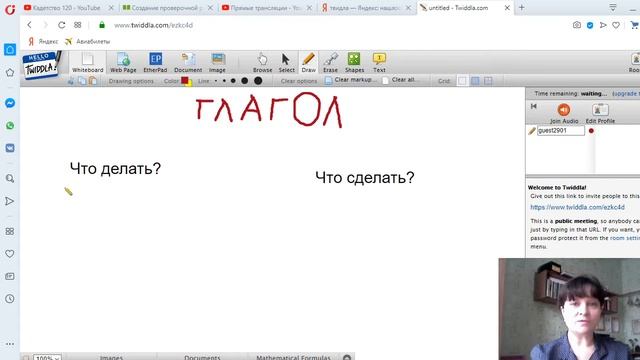
Task: Collapse the side panel with arrow icon
Action: coord(533,107)
